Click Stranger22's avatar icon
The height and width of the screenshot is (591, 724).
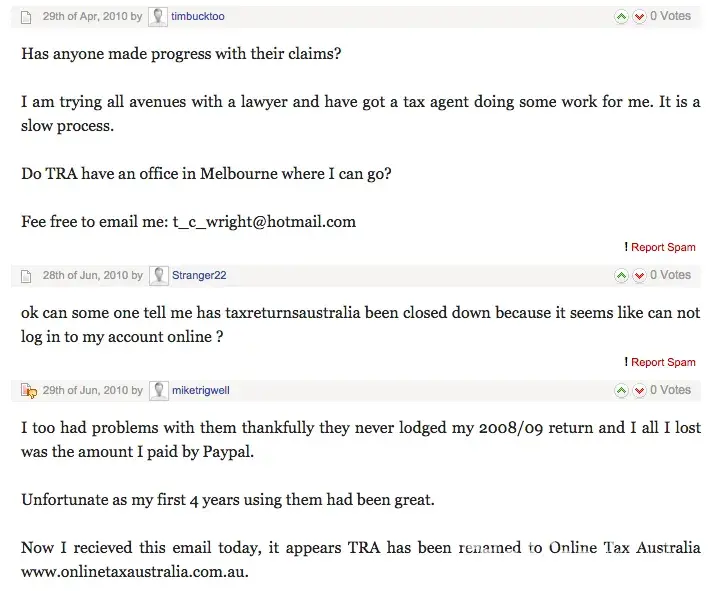coord(158,276)
